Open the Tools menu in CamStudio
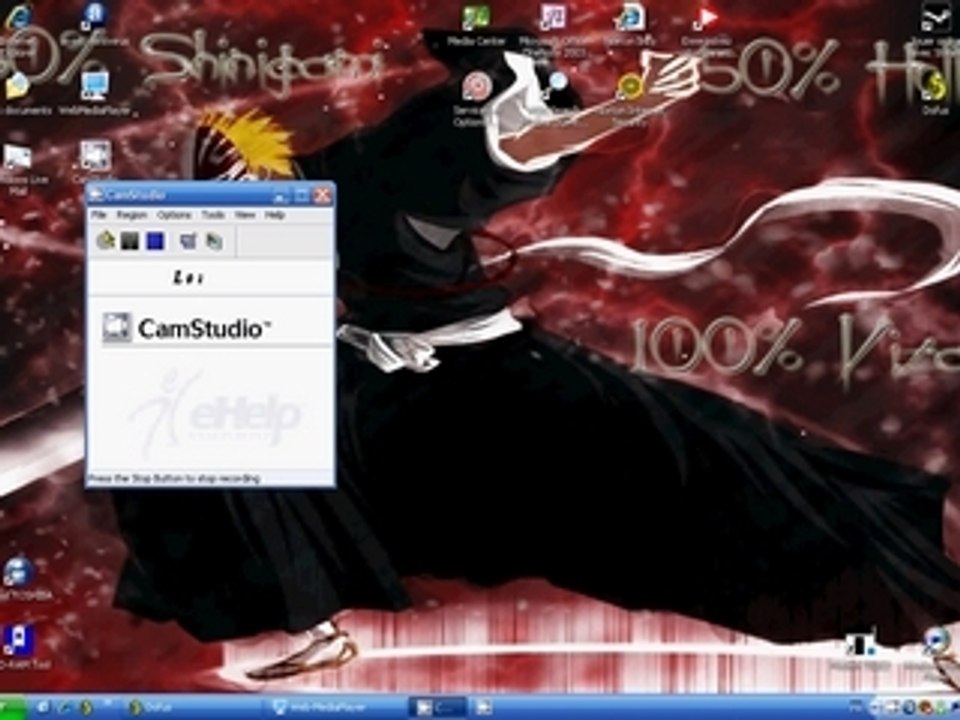The width and height of the screenshot is (960, 720). point(213,215)
